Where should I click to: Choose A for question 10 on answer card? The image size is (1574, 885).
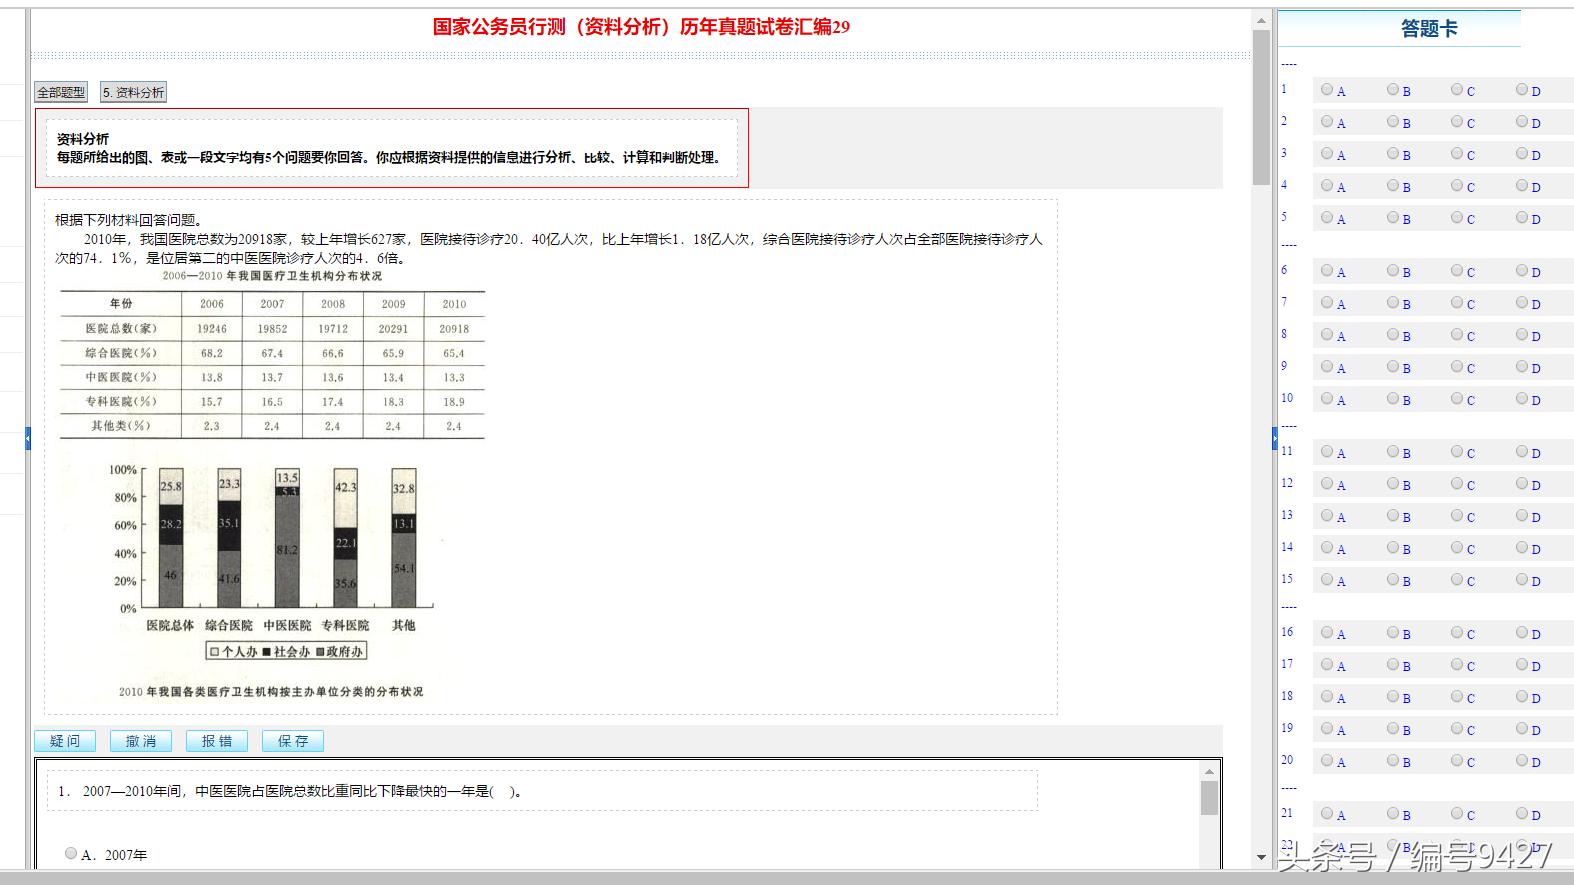[x=1327, y=398]
